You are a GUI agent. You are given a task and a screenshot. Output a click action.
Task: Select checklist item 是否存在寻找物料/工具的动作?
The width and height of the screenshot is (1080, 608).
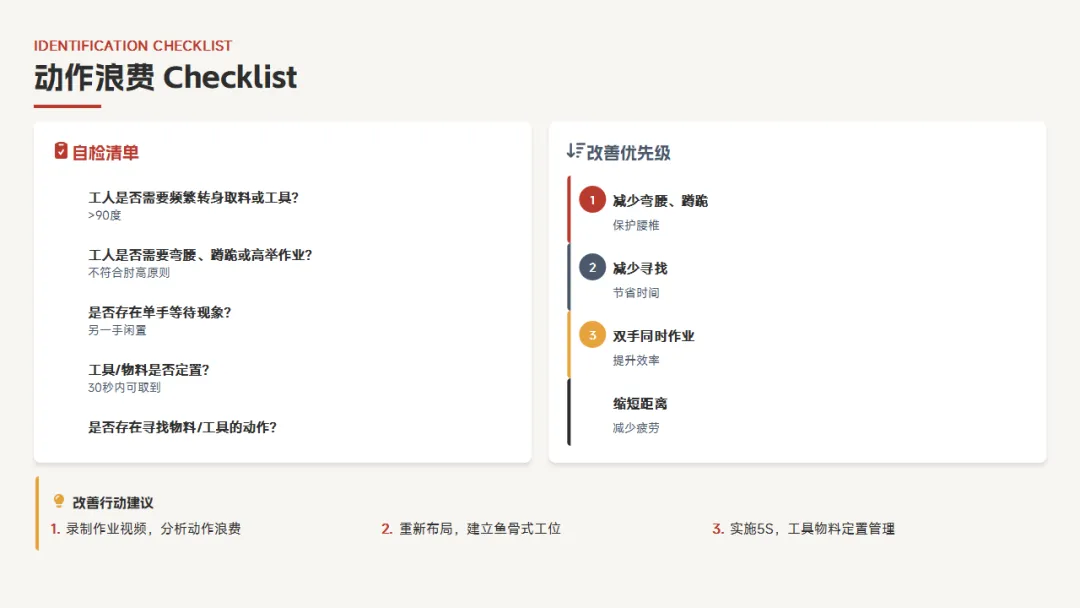[182, 427]
